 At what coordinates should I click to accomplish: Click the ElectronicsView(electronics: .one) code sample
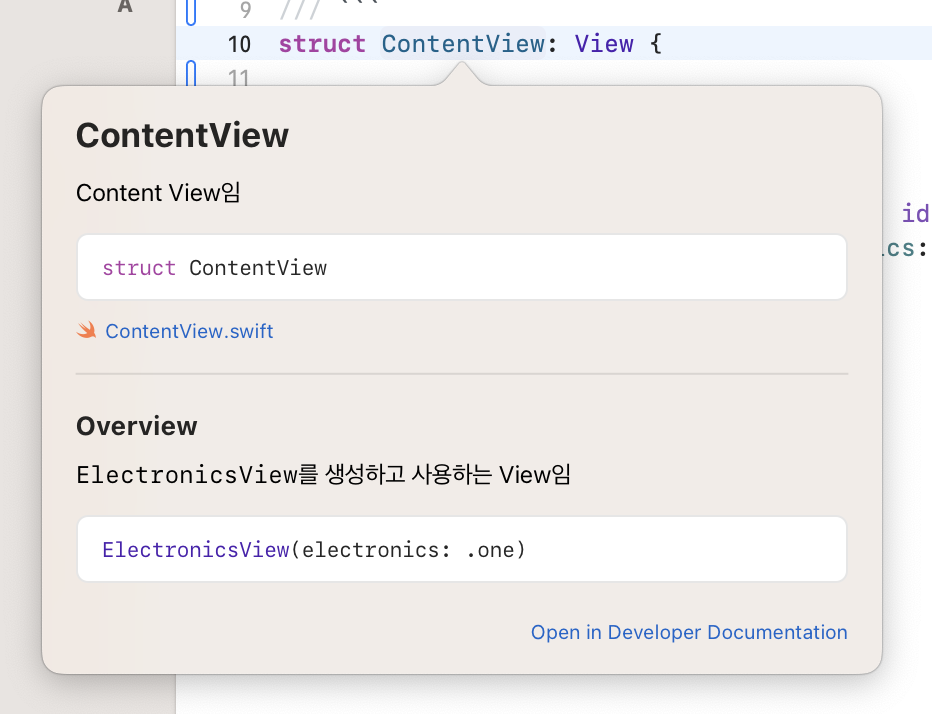click(462, 549)
